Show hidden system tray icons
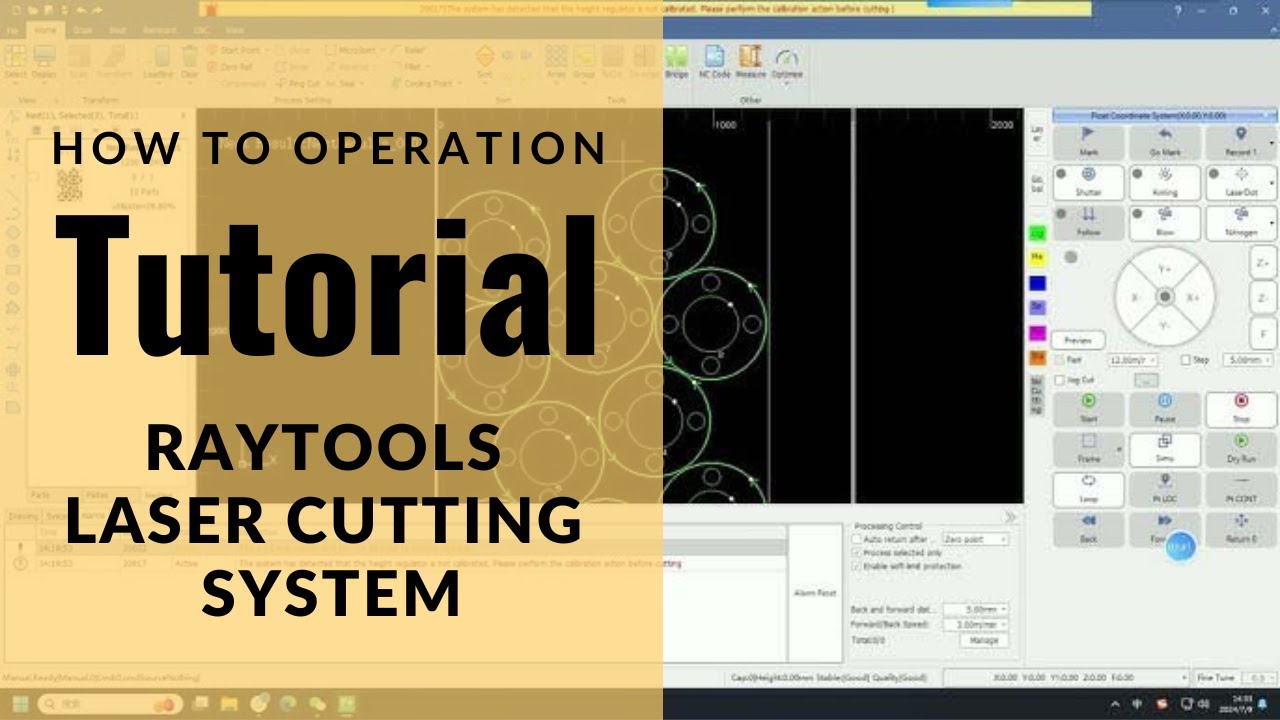The height and width of the screenshot is (720, 1280). (x=1115, y=704)
